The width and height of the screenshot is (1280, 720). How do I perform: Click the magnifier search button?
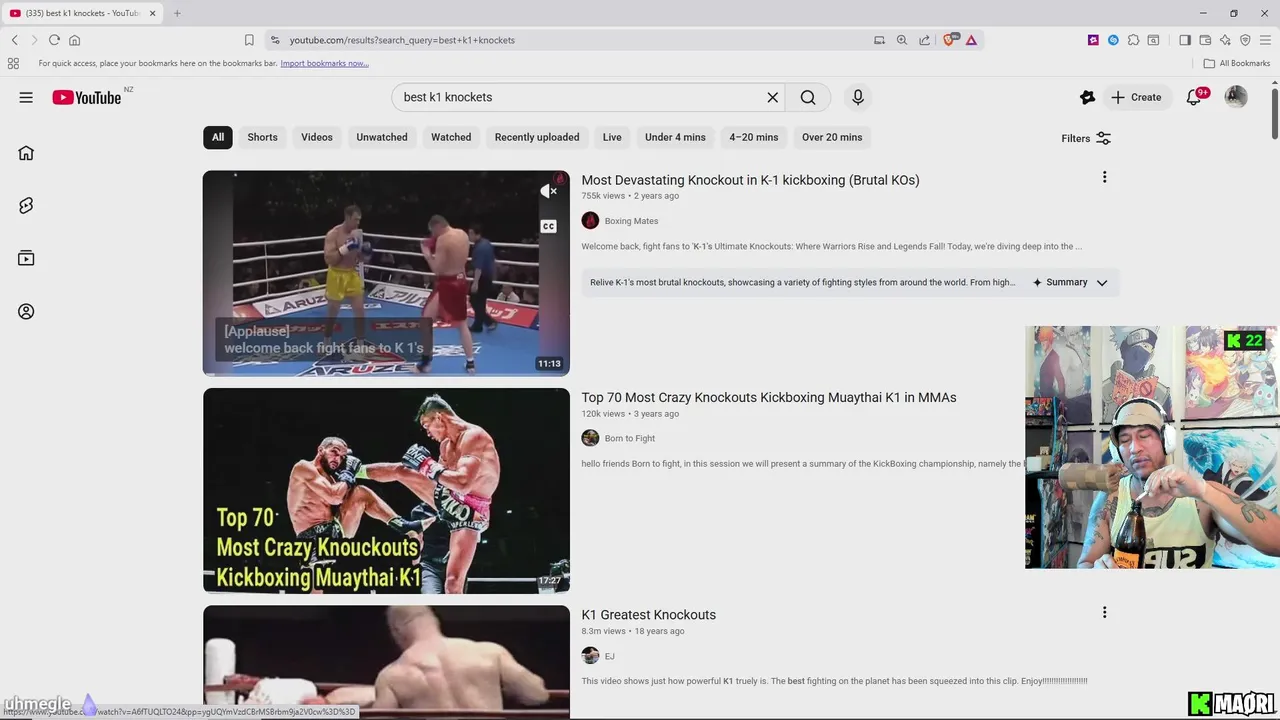tap(808, 97)
